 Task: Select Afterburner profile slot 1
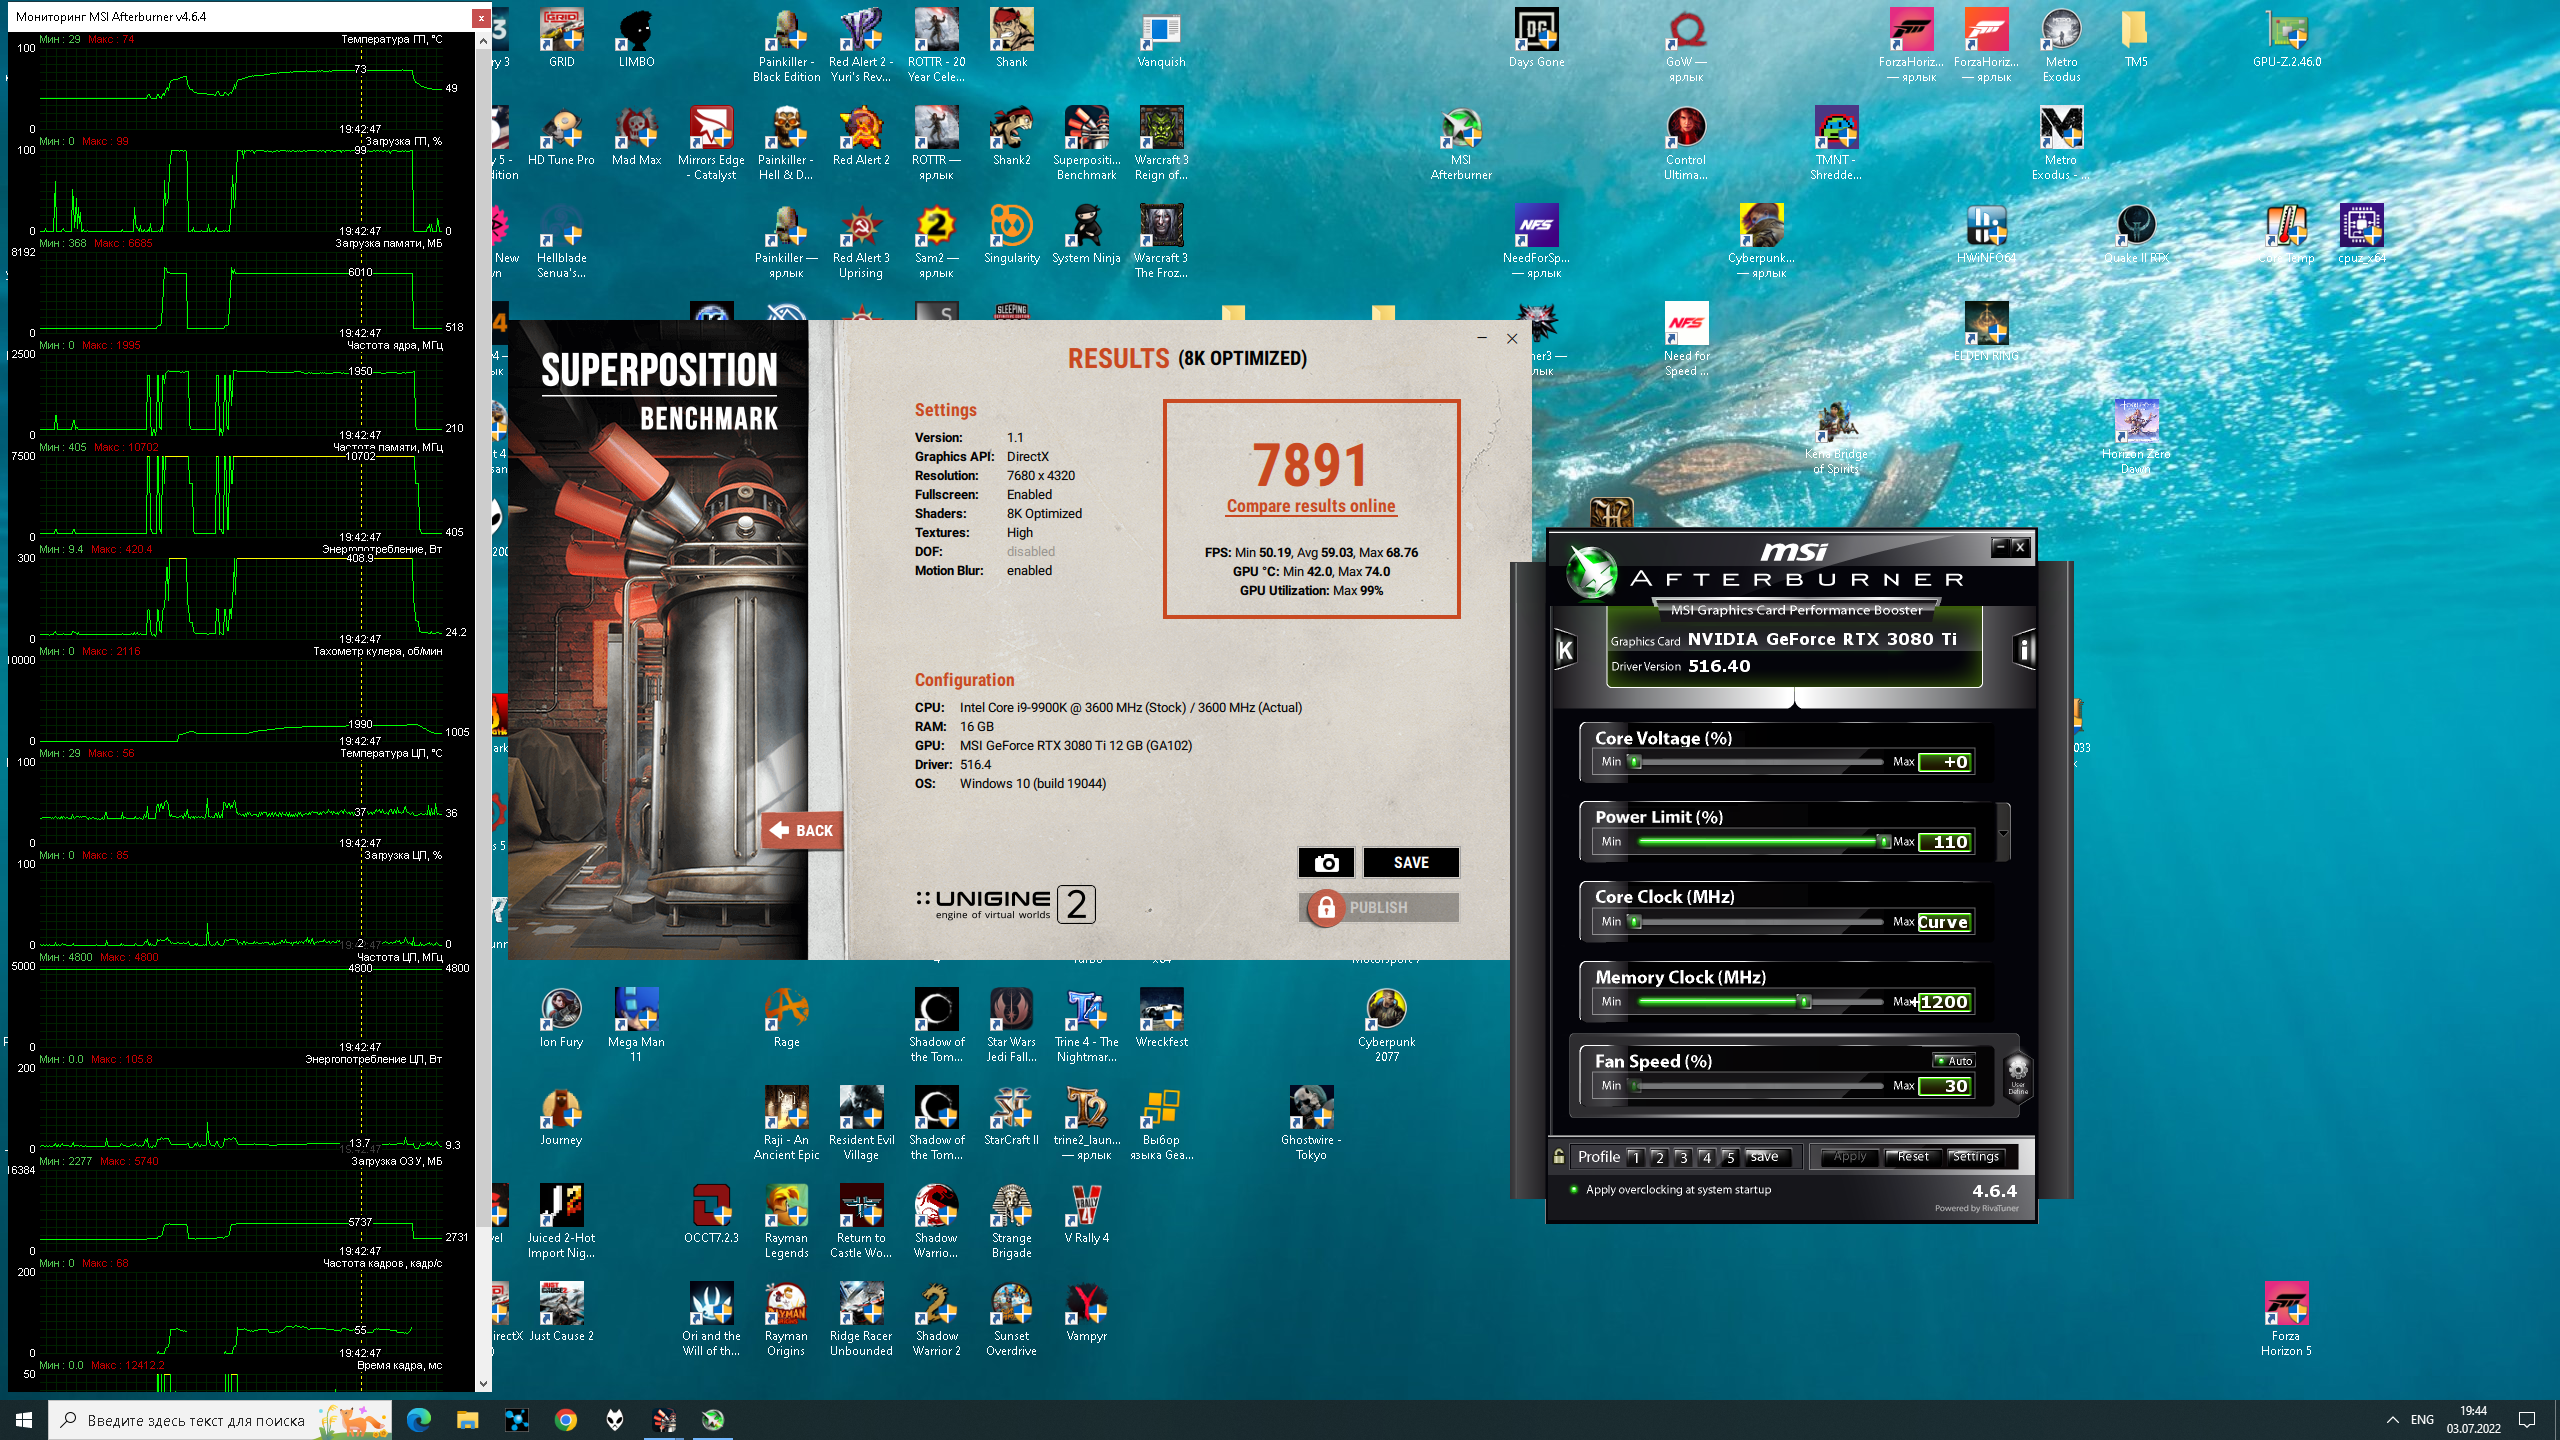click(x=1635, y=1157)
